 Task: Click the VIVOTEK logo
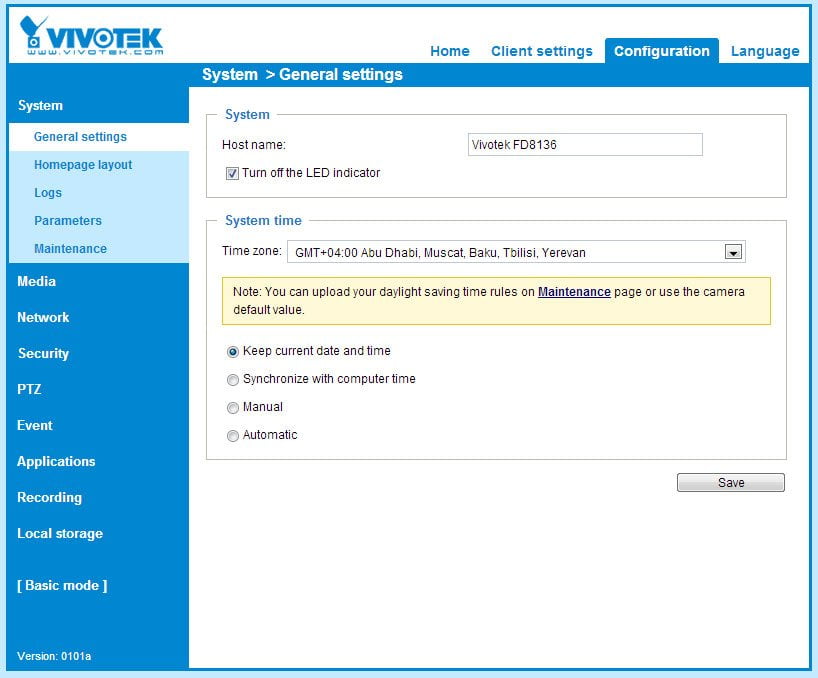[91, 35]
